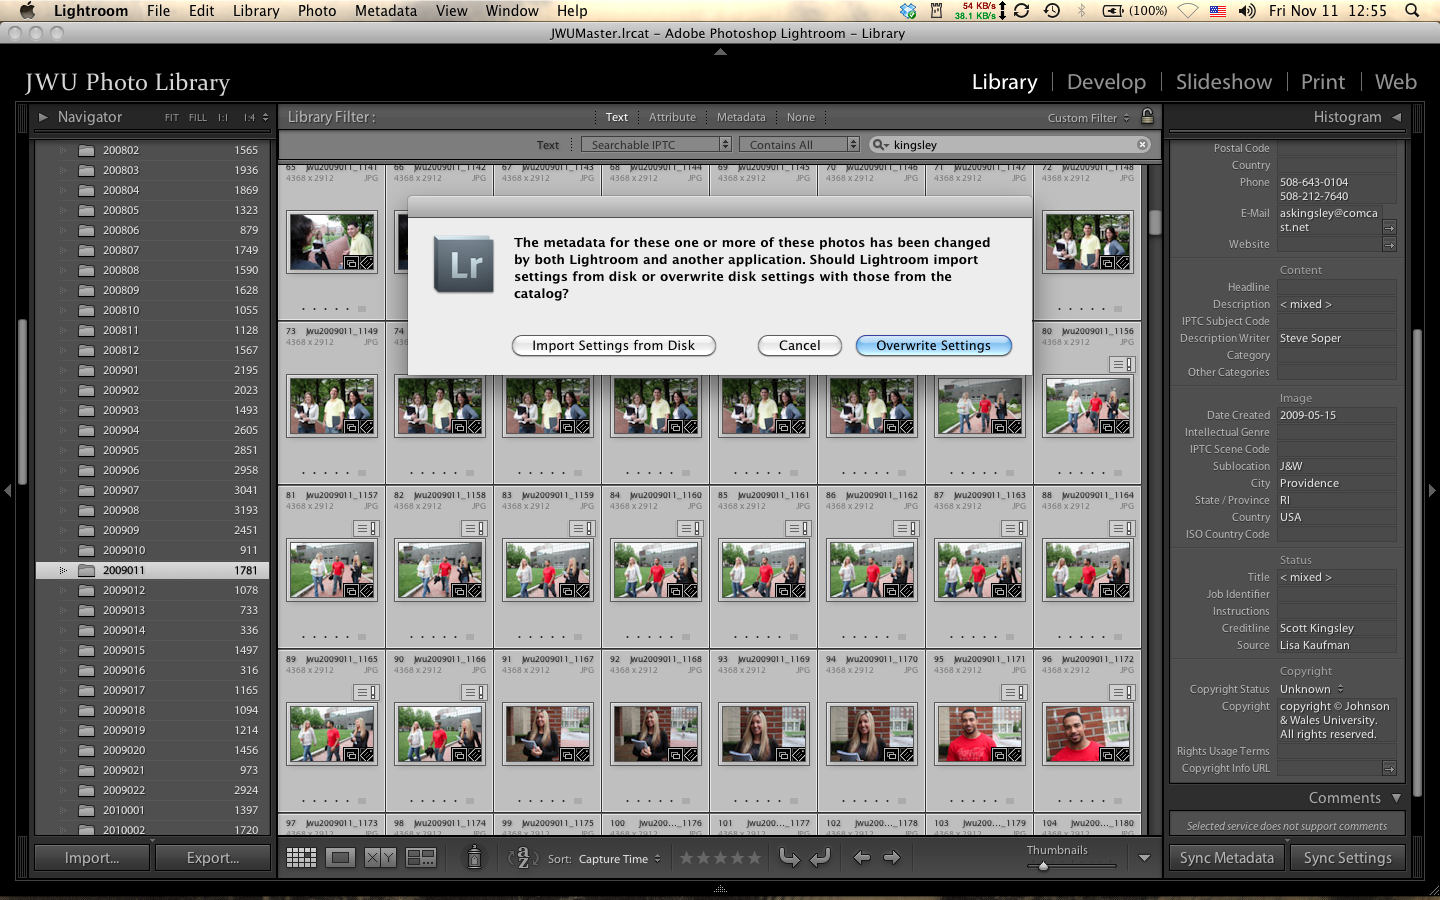Open Compare (XY) view
Image resolution: width=1440 pixels, height=900 pixels.
click(x=380, y=858)
